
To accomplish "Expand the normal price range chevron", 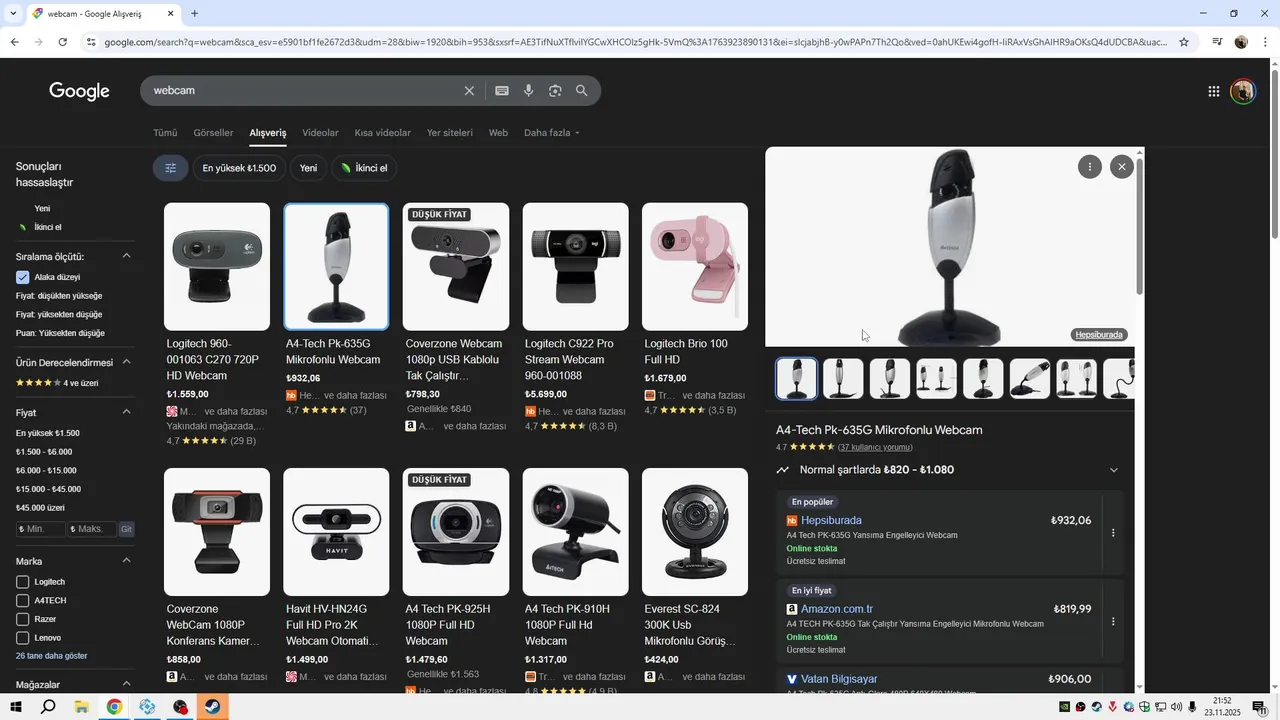I will 1114,470.
